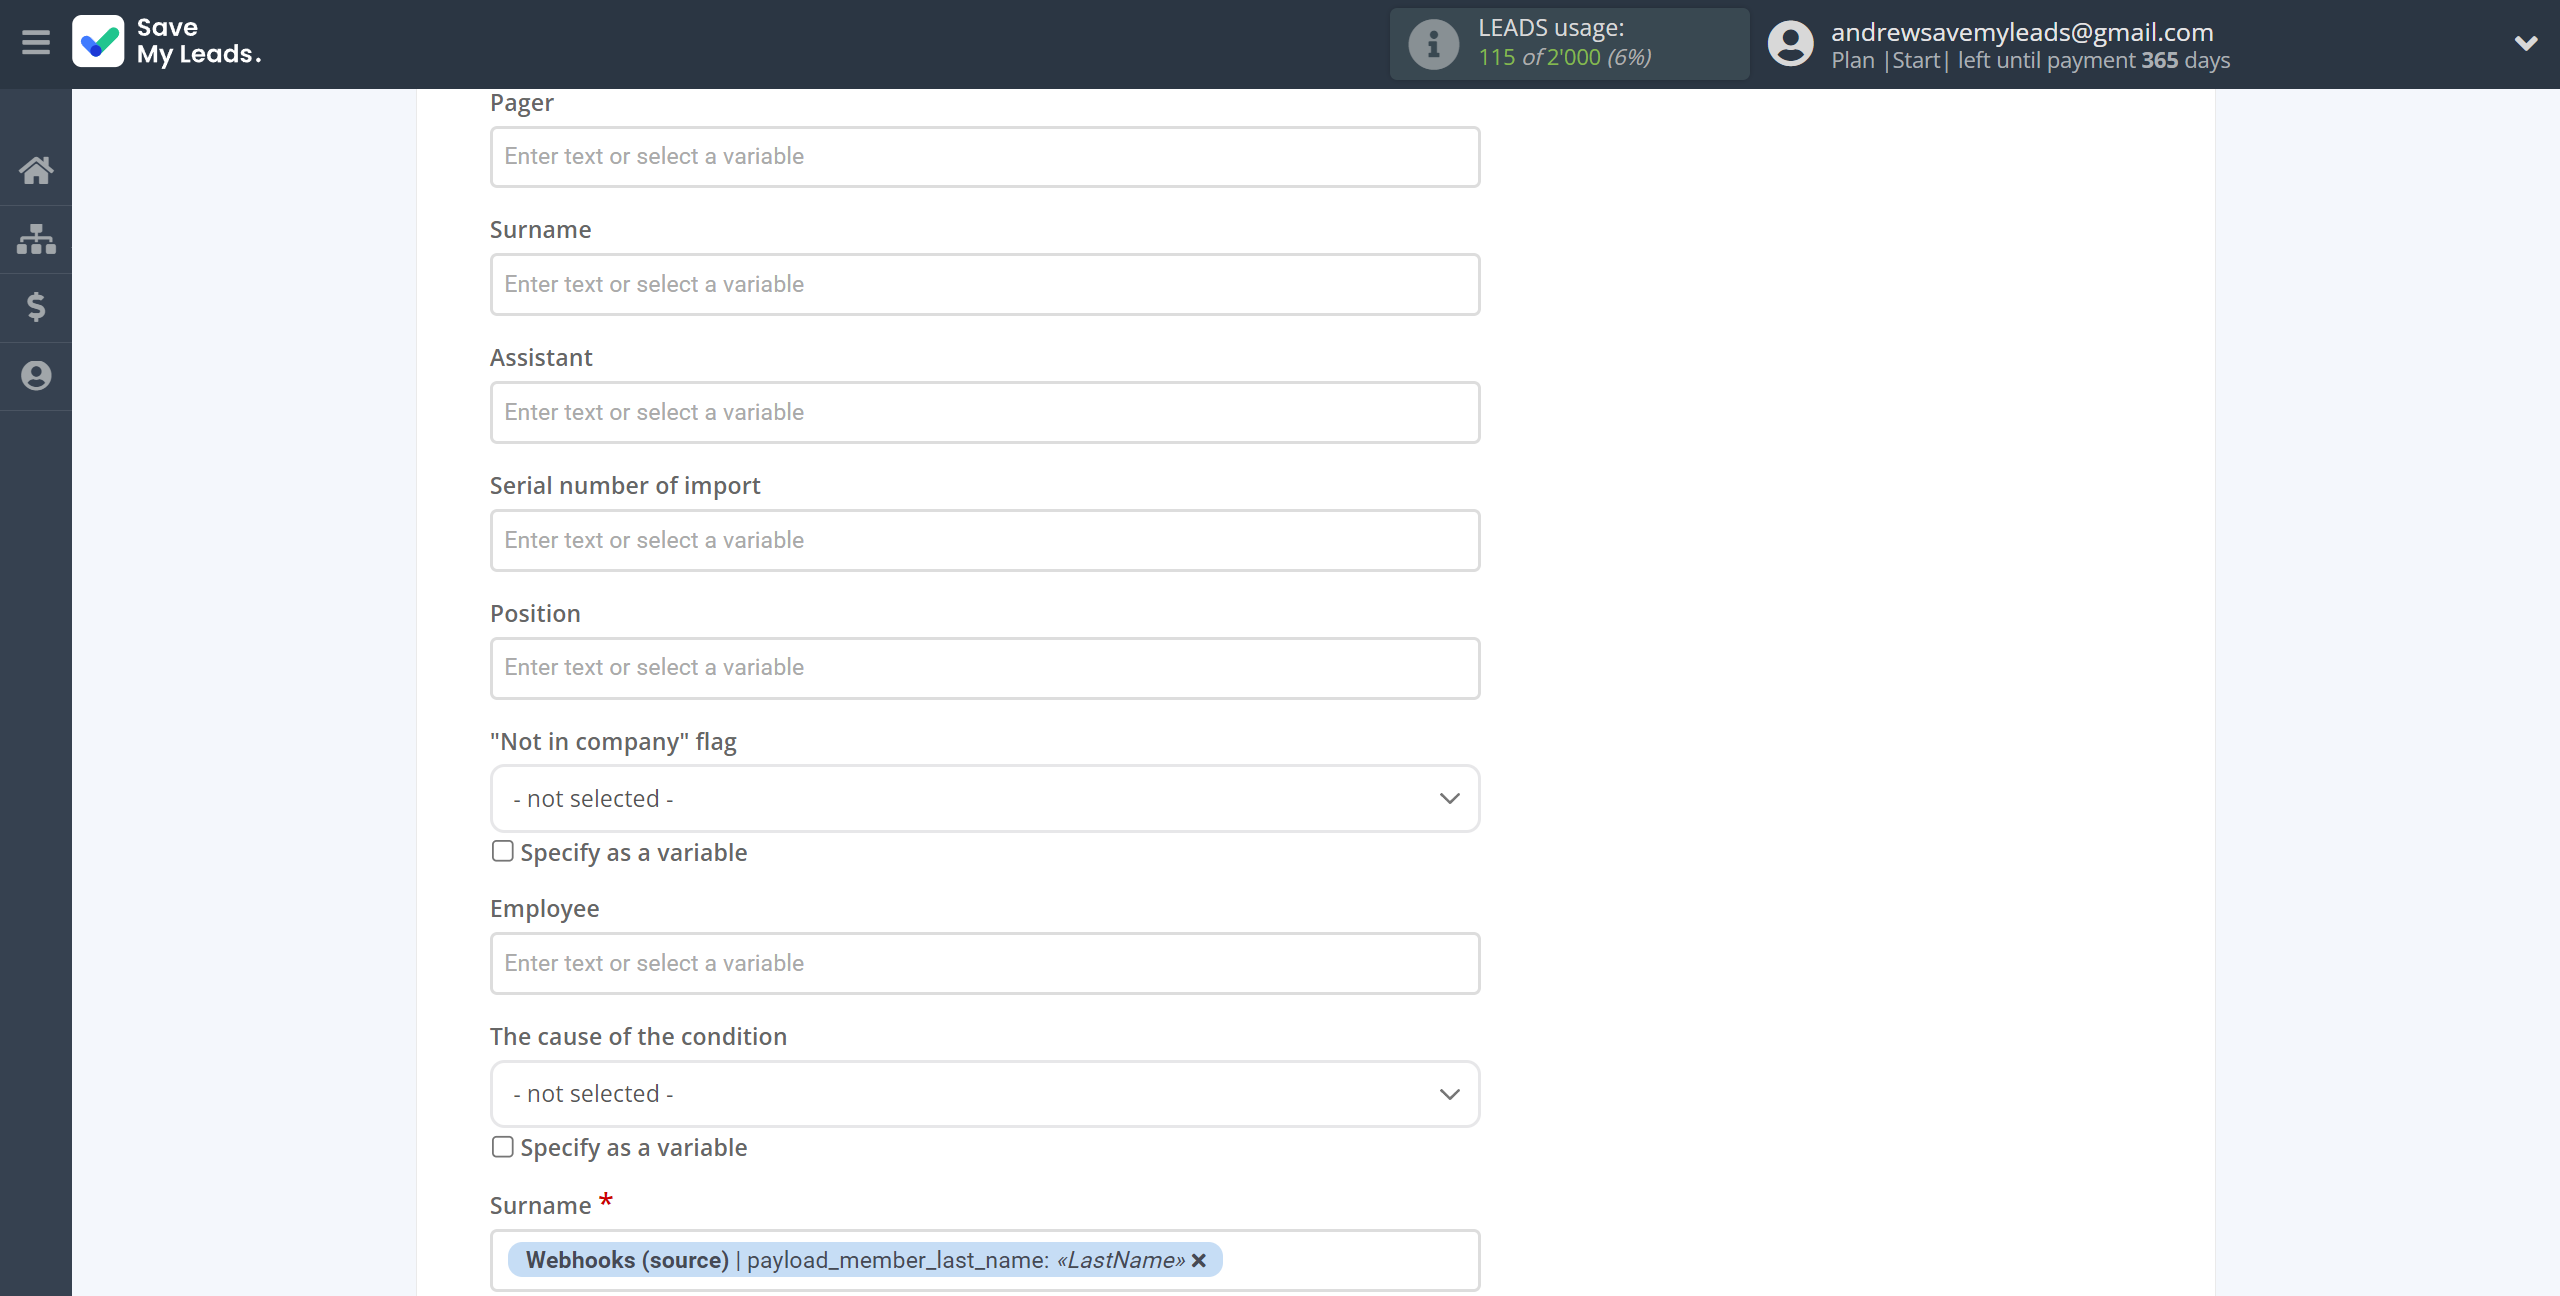
Task: Check Specify as a variable under "Not in company" flag
Action: pos(503,851)
